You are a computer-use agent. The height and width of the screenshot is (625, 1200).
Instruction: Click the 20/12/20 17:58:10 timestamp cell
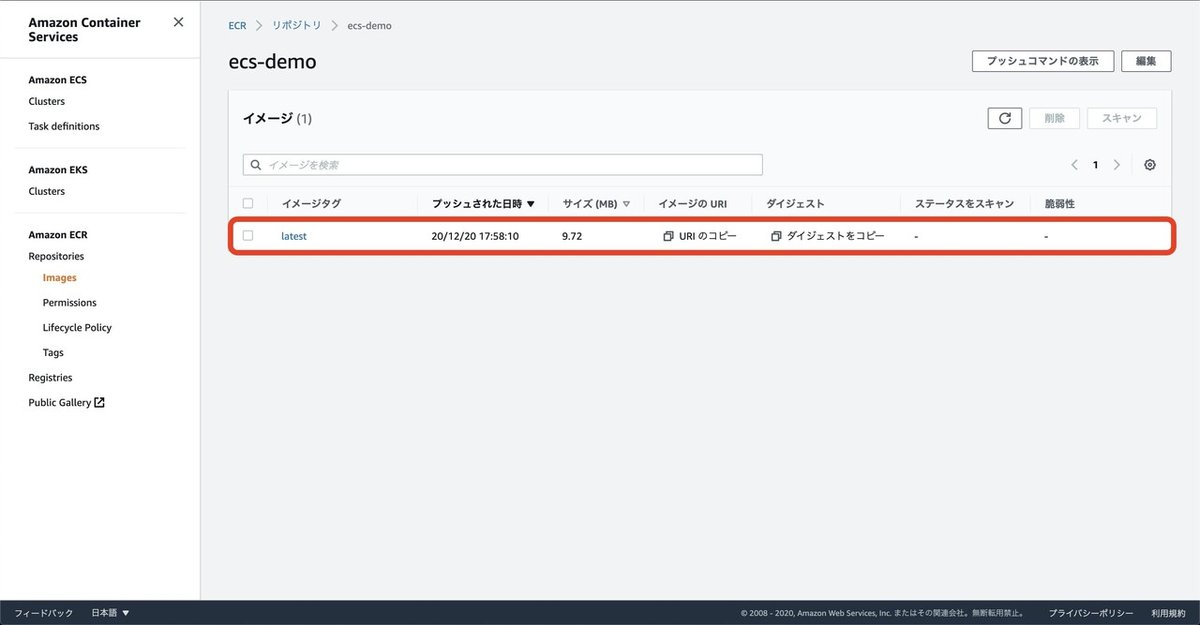point(475,237)
